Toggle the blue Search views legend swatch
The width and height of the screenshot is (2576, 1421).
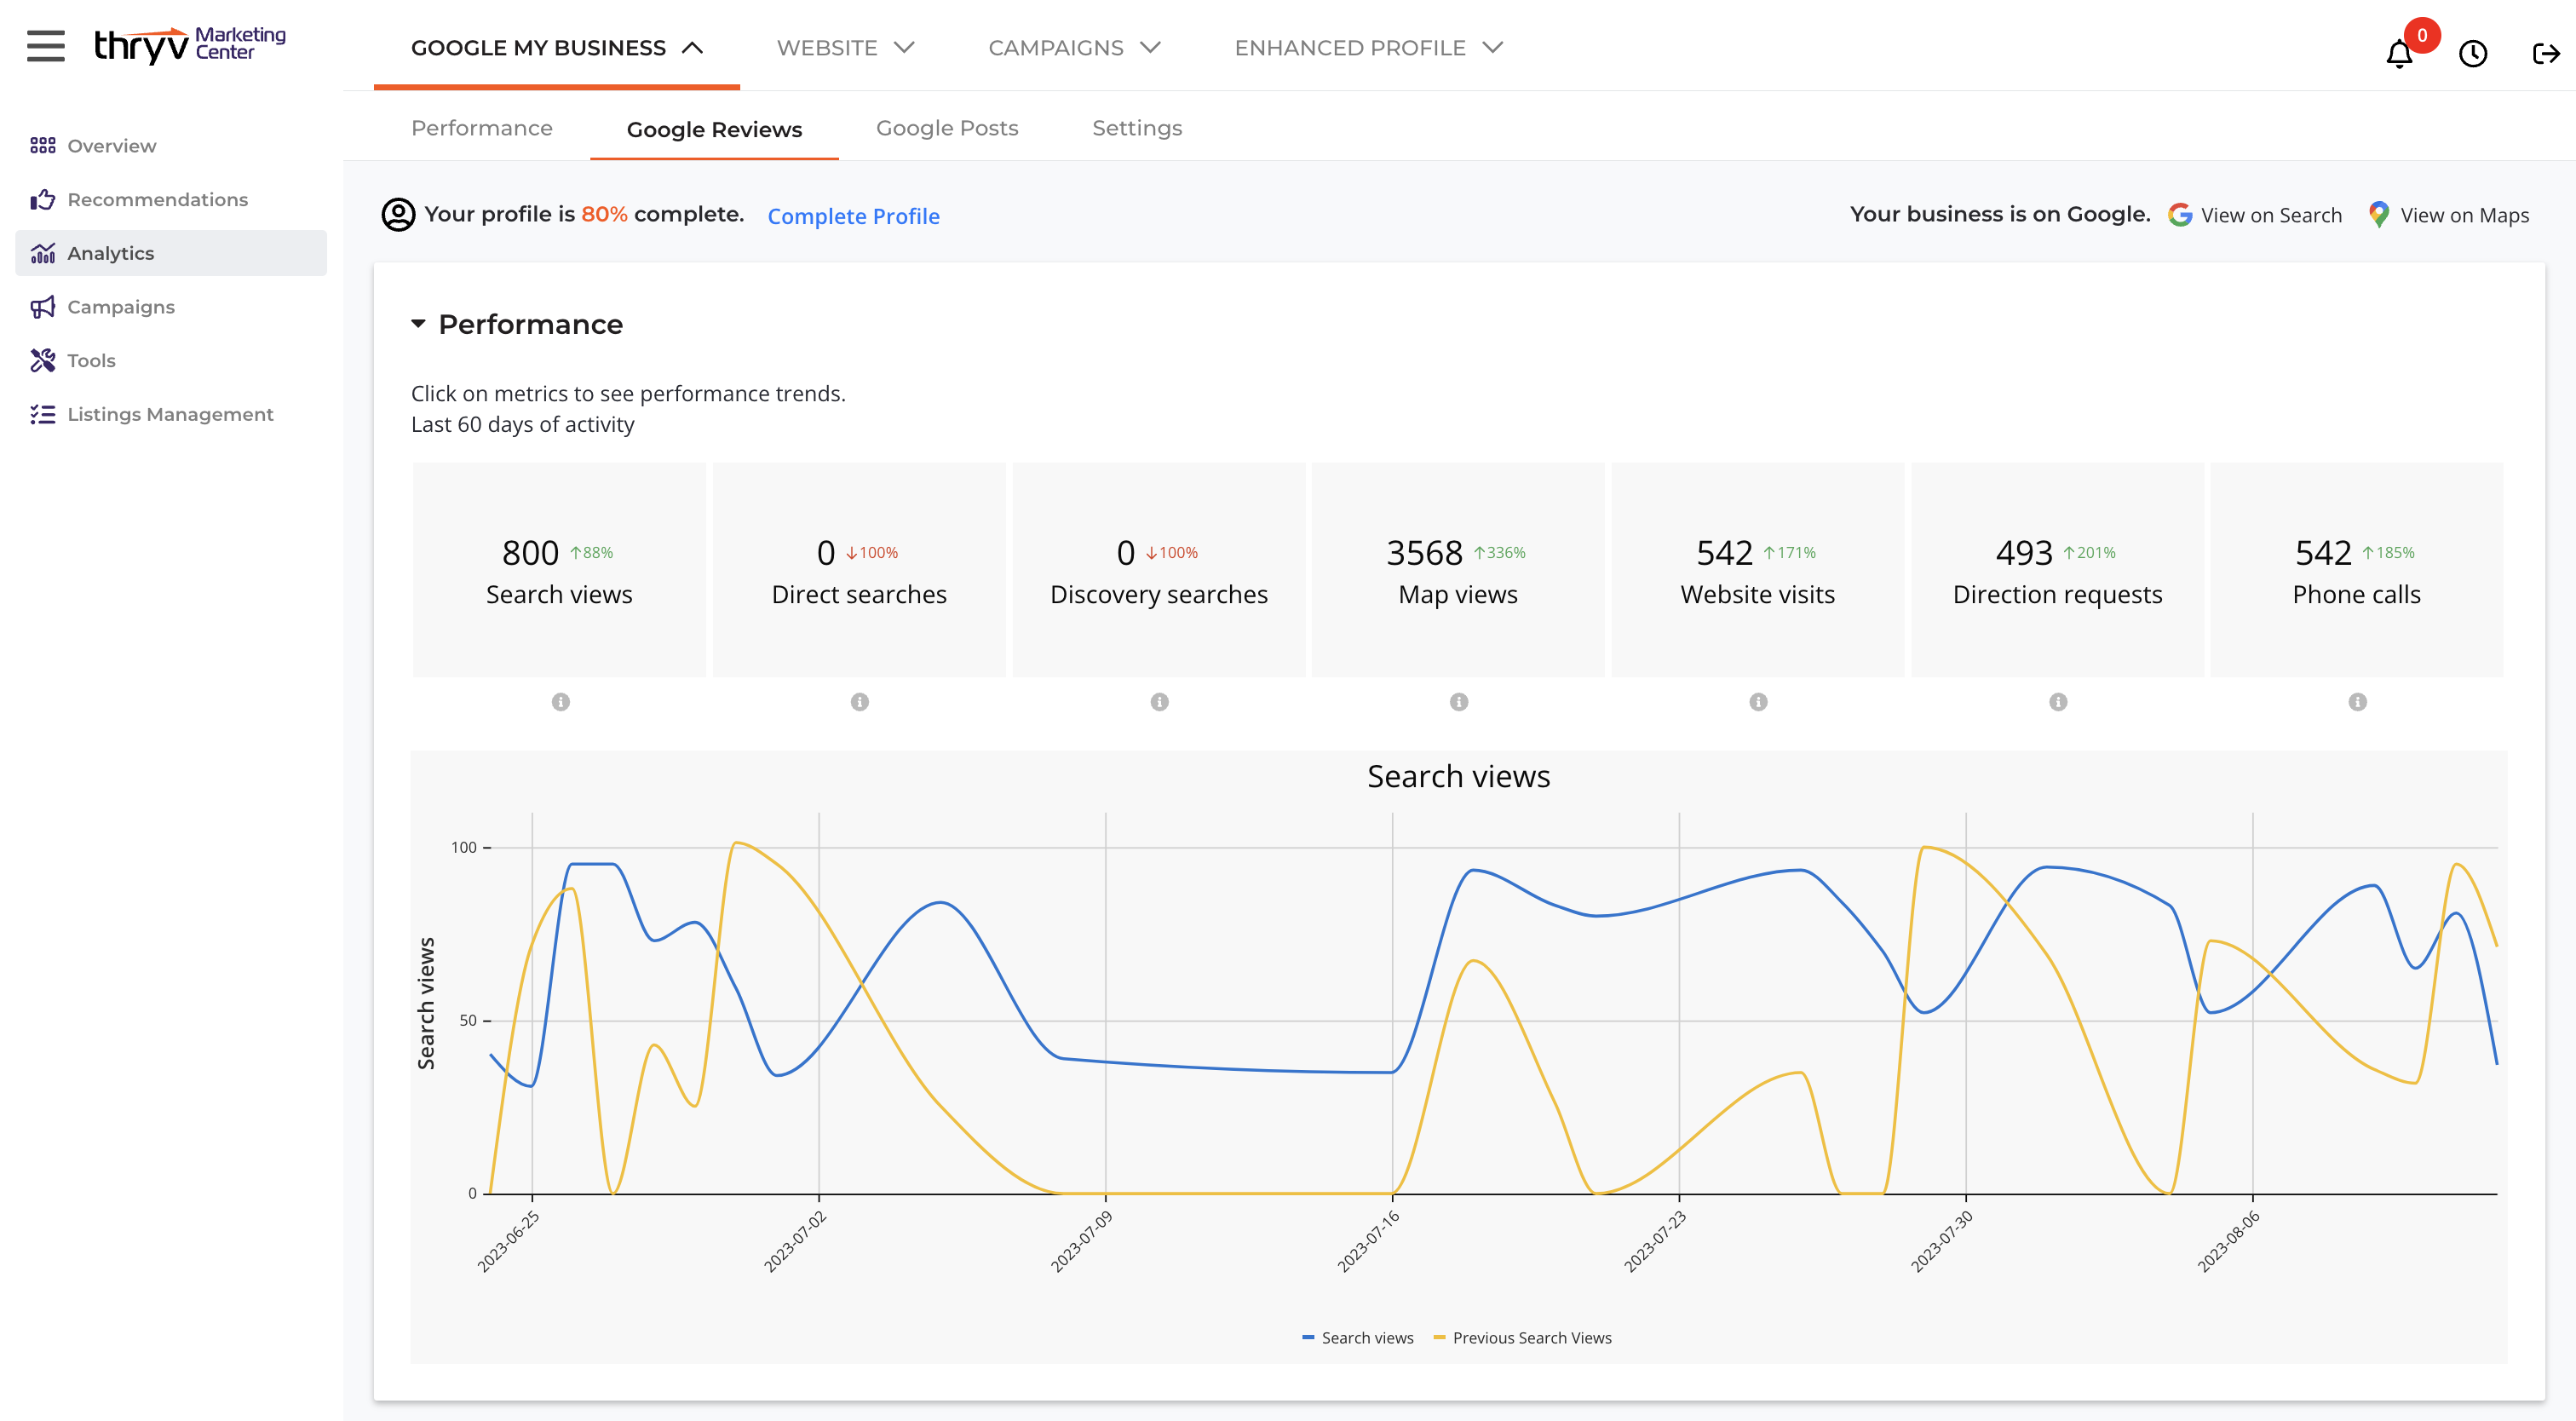click(1308, 1337)
